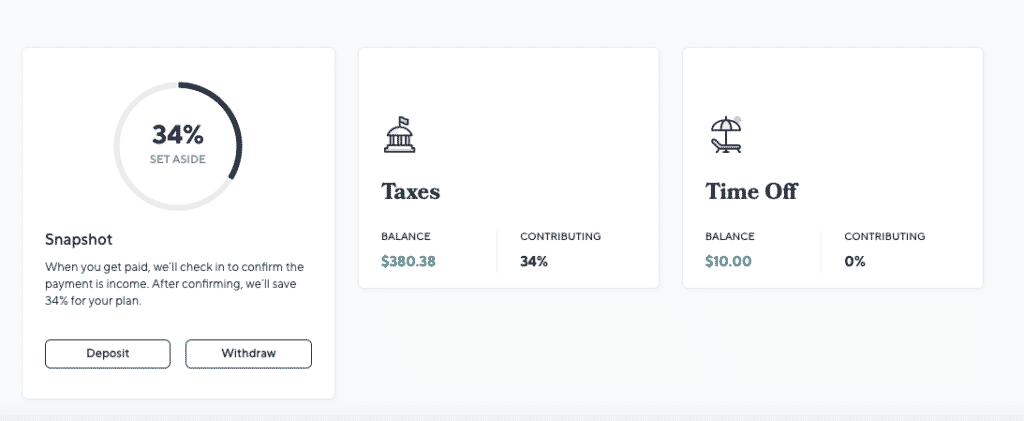The image size is (1024, 421).
Task: Click the Withdraw button
Action: (248, 354)
